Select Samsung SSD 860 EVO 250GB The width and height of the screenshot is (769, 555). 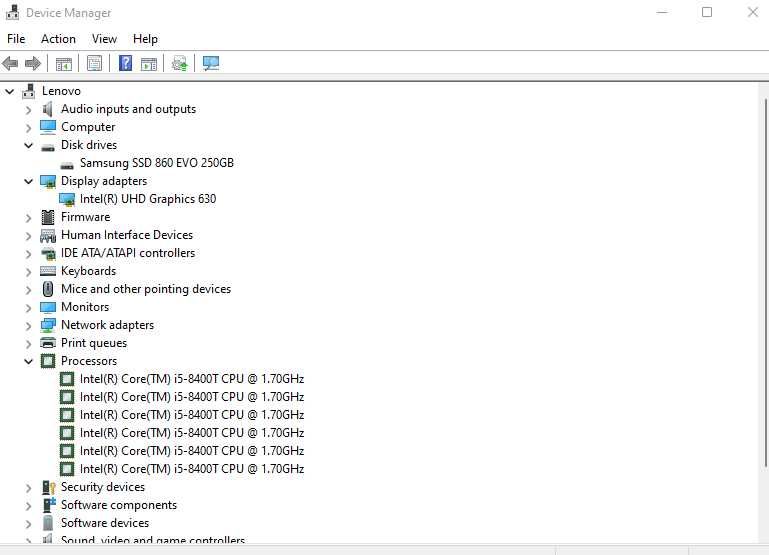tap(157, 163)
